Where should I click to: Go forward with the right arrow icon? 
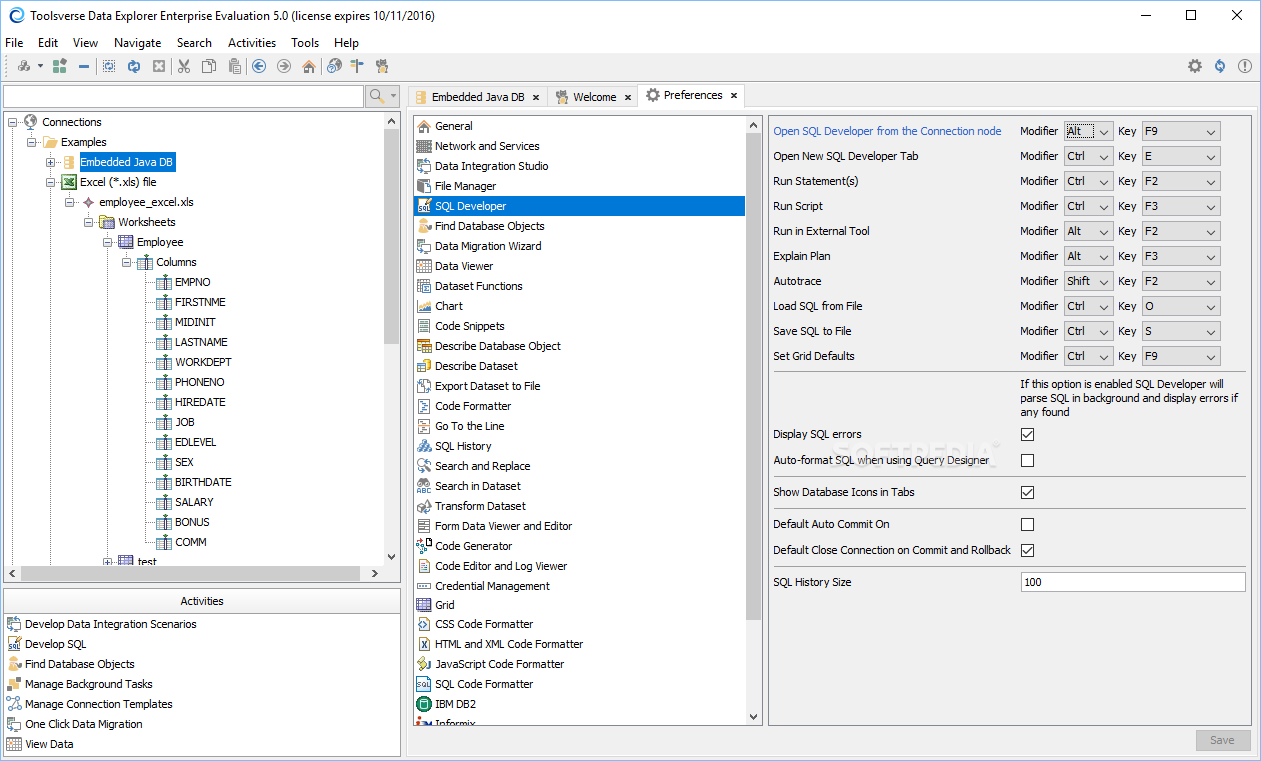click(284, 66)
